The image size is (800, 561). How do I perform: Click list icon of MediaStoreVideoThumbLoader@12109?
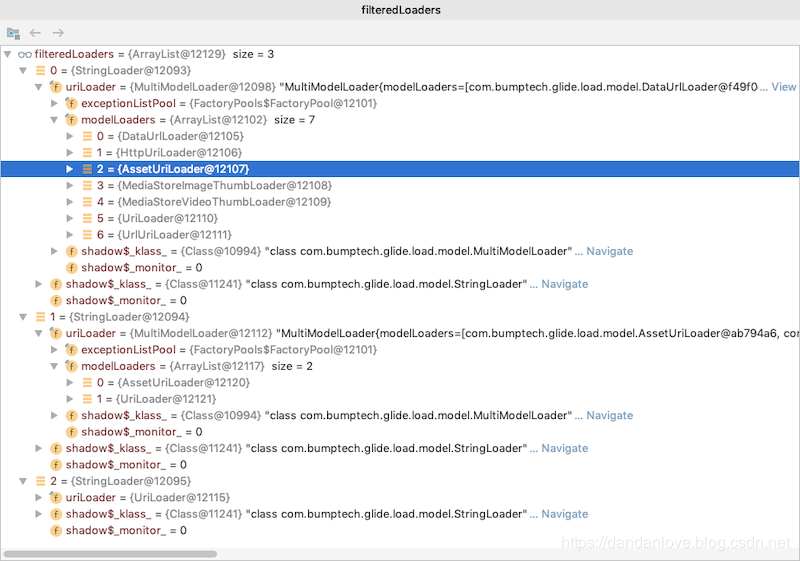pos(87,202)
